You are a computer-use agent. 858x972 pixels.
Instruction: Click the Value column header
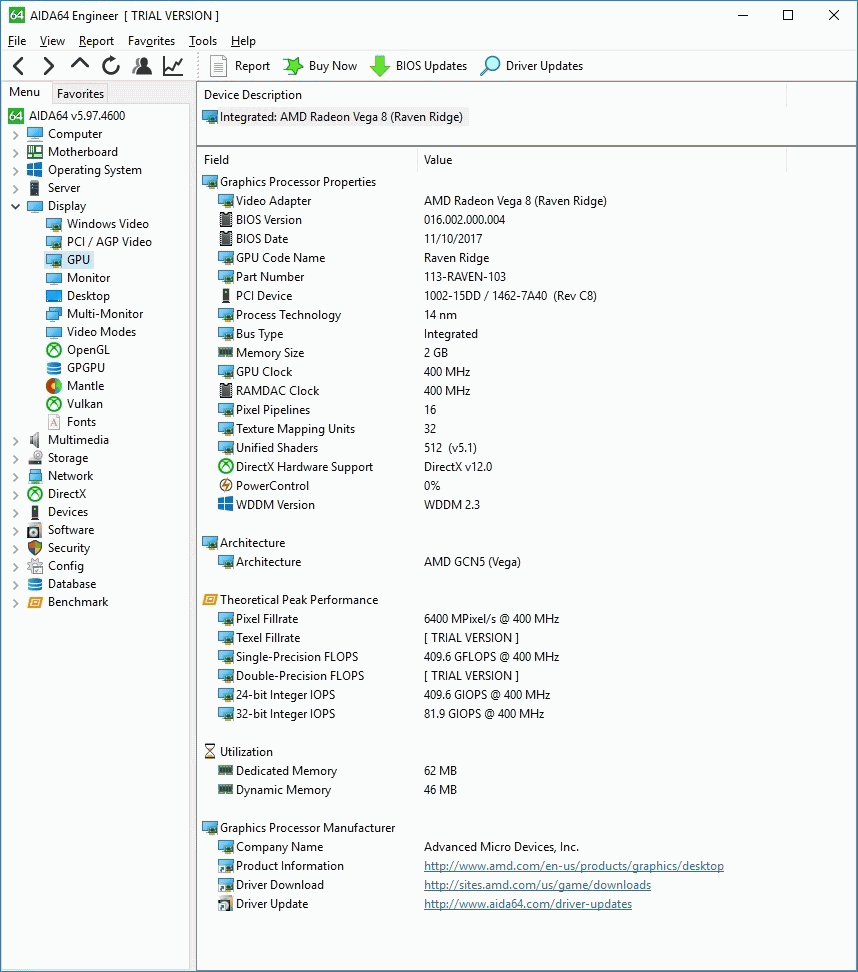[x=601, y=160]
